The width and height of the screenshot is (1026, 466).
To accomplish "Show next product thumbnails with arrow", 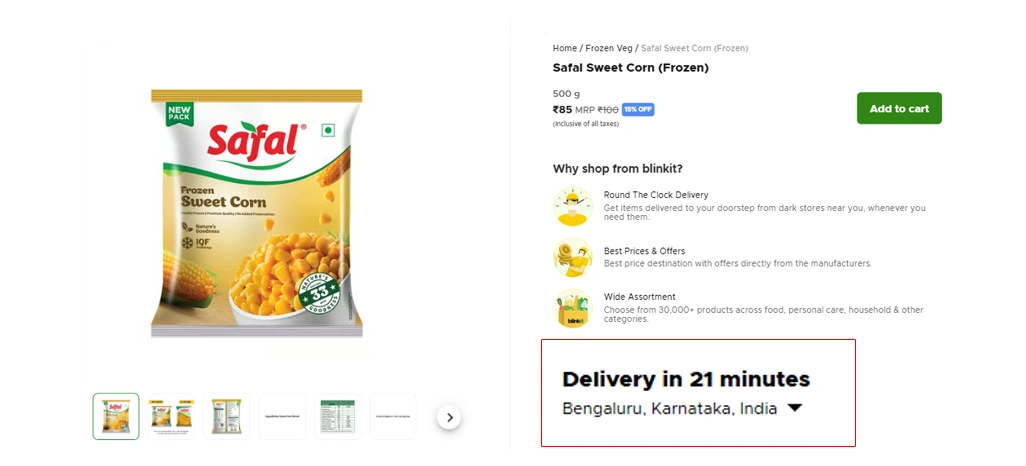I will (x=449, y=417).
